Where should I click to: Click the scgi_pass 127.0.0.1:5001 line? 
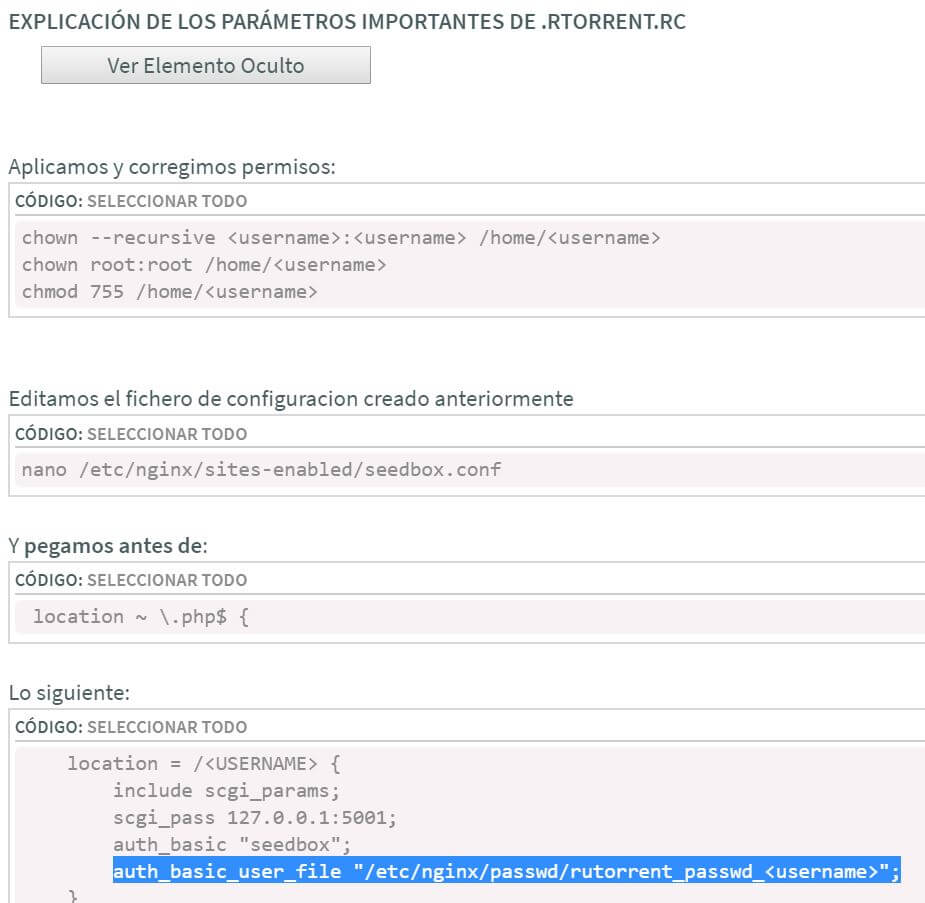pos(255,818)
